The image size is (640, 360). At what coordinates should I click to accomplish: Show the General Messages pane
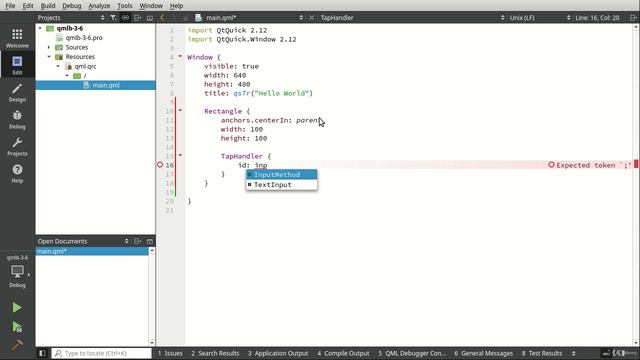(483, 353)
